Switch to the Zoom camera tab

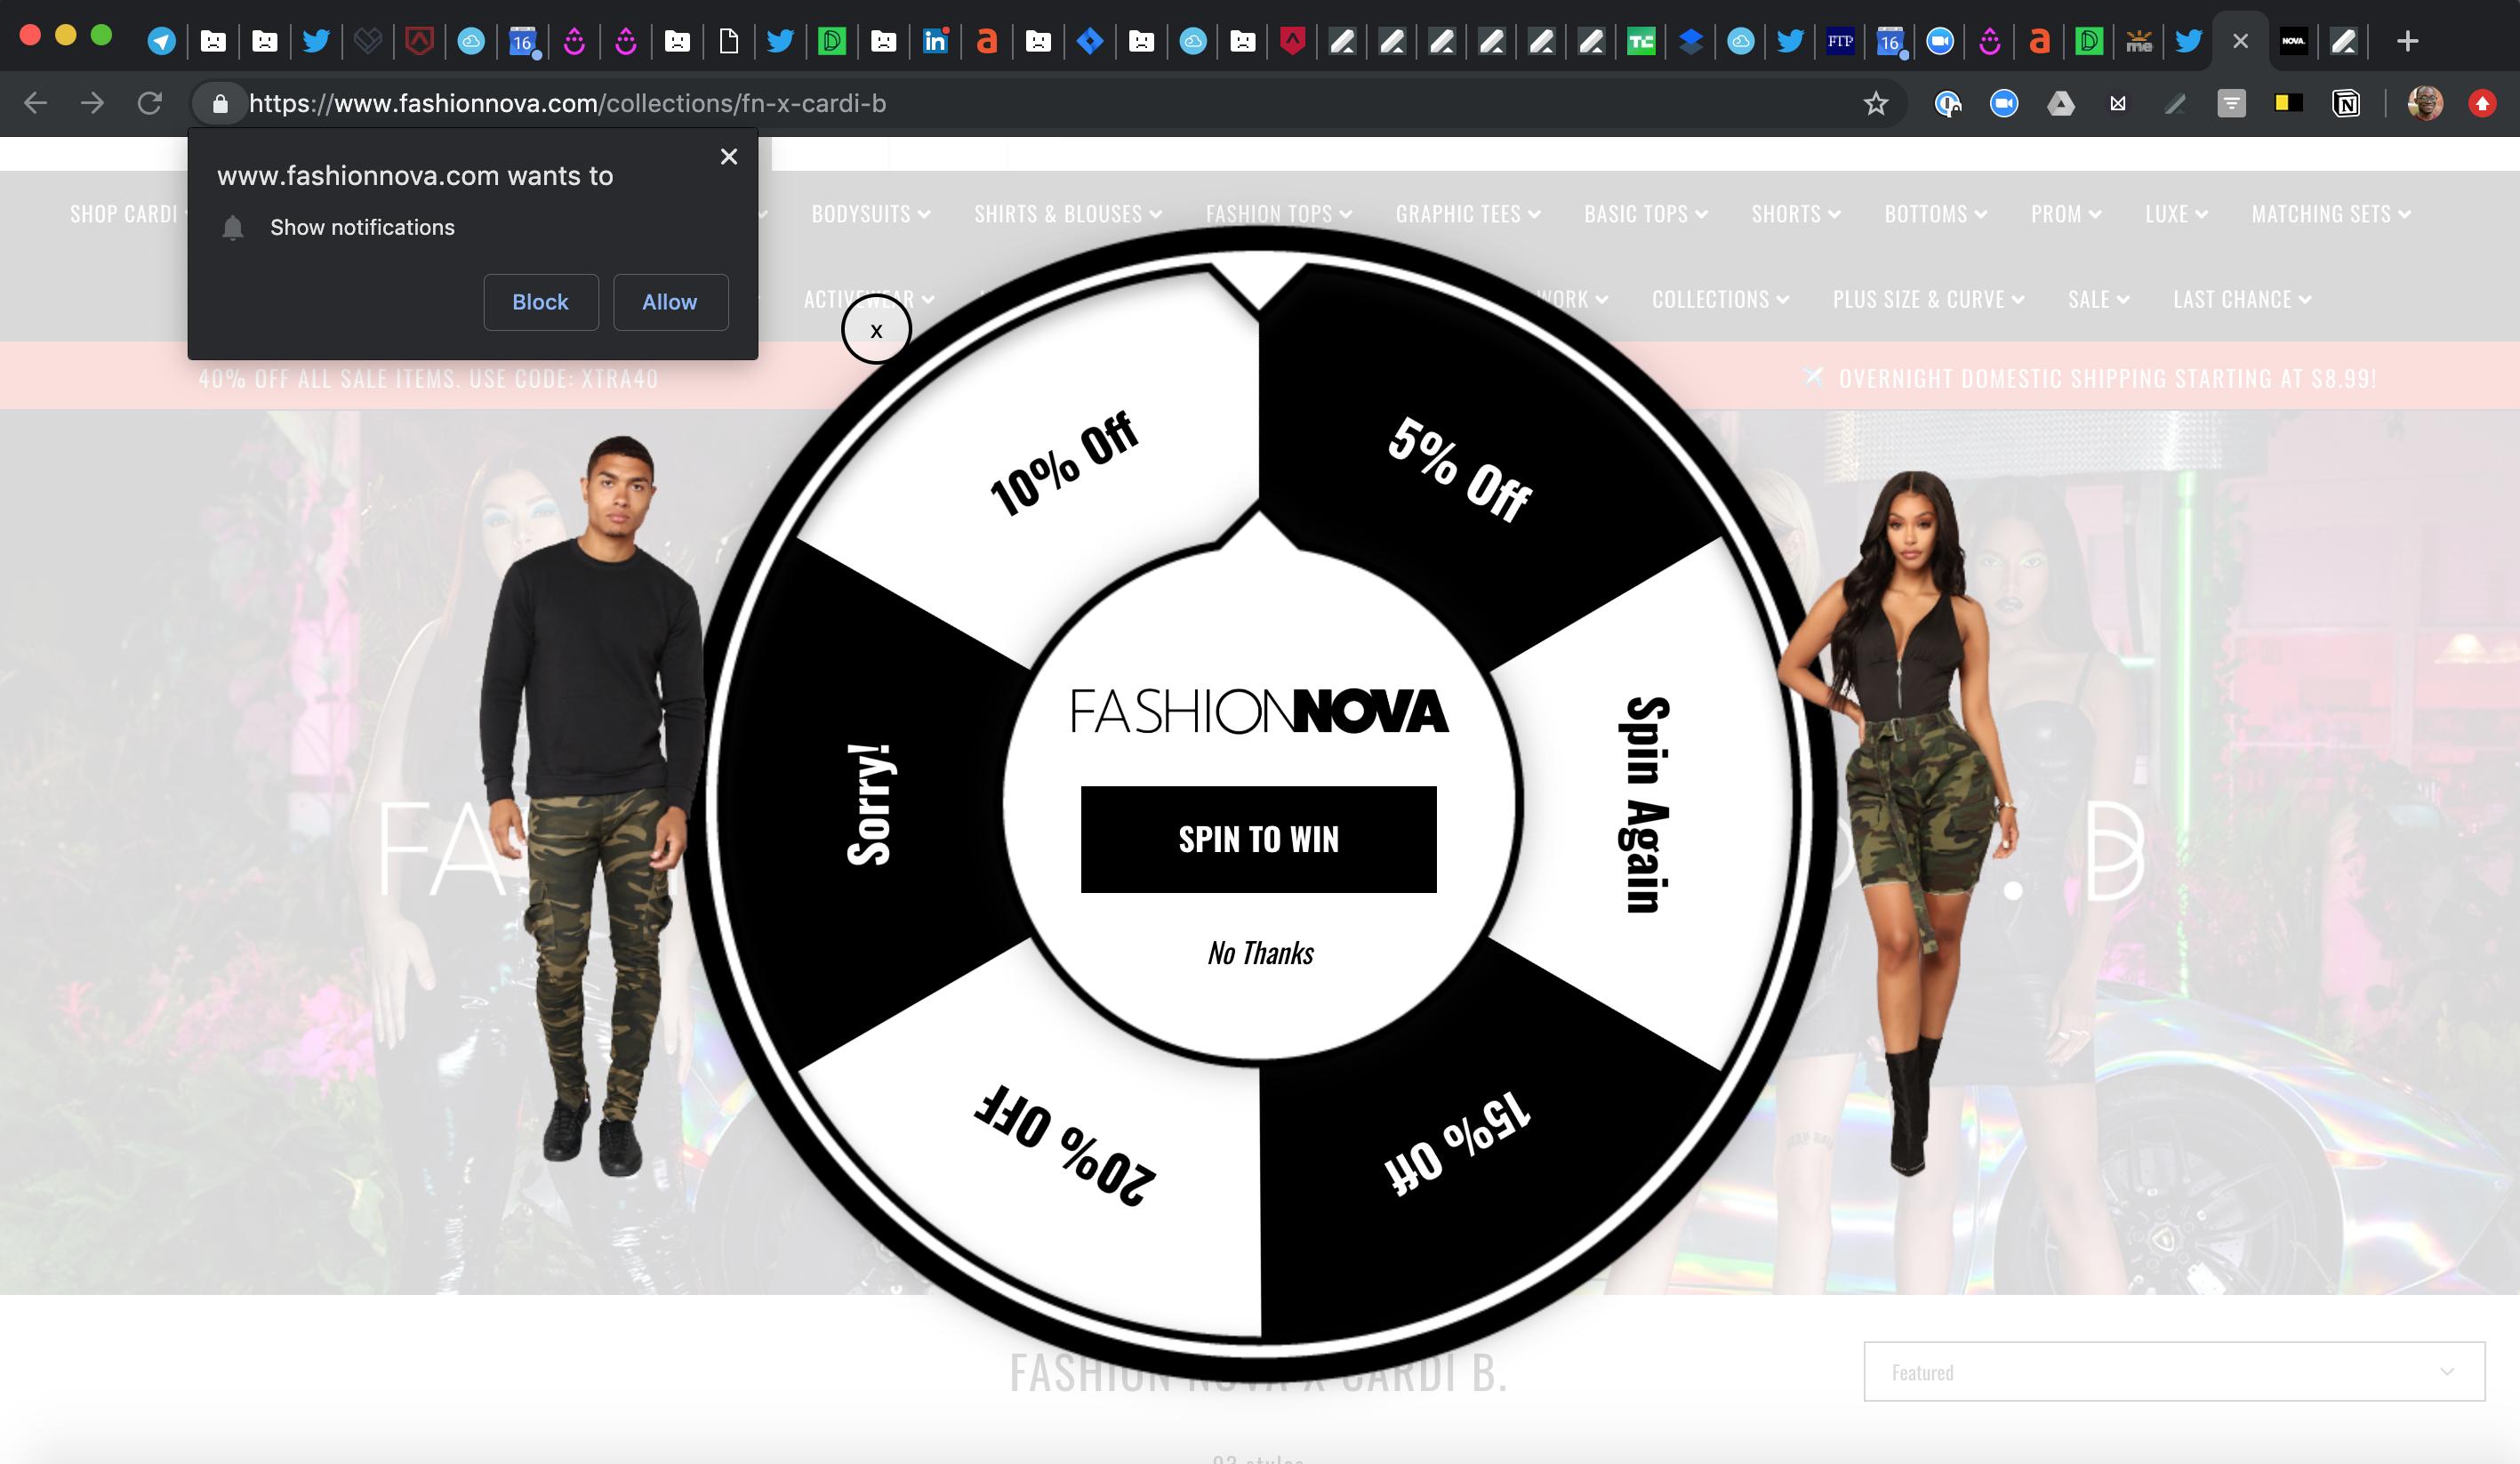[1939, 41]
